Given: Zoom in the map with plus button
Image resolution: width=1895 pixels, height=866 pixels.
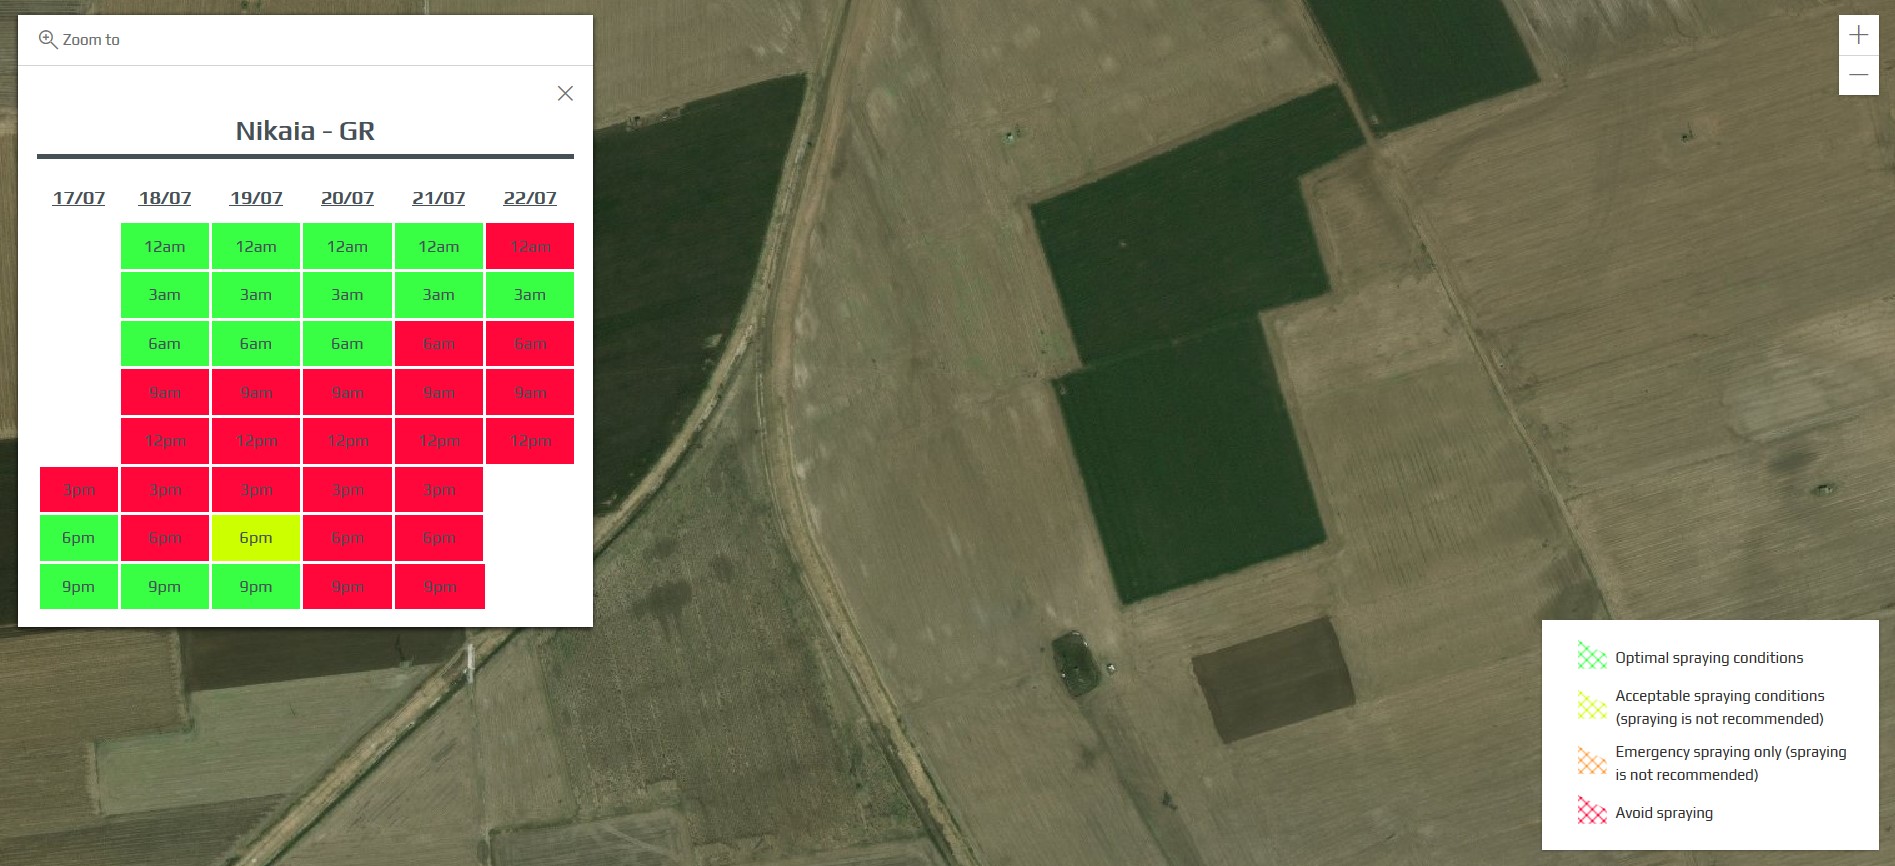Looking at the screenshot, I should point(1858,35).
